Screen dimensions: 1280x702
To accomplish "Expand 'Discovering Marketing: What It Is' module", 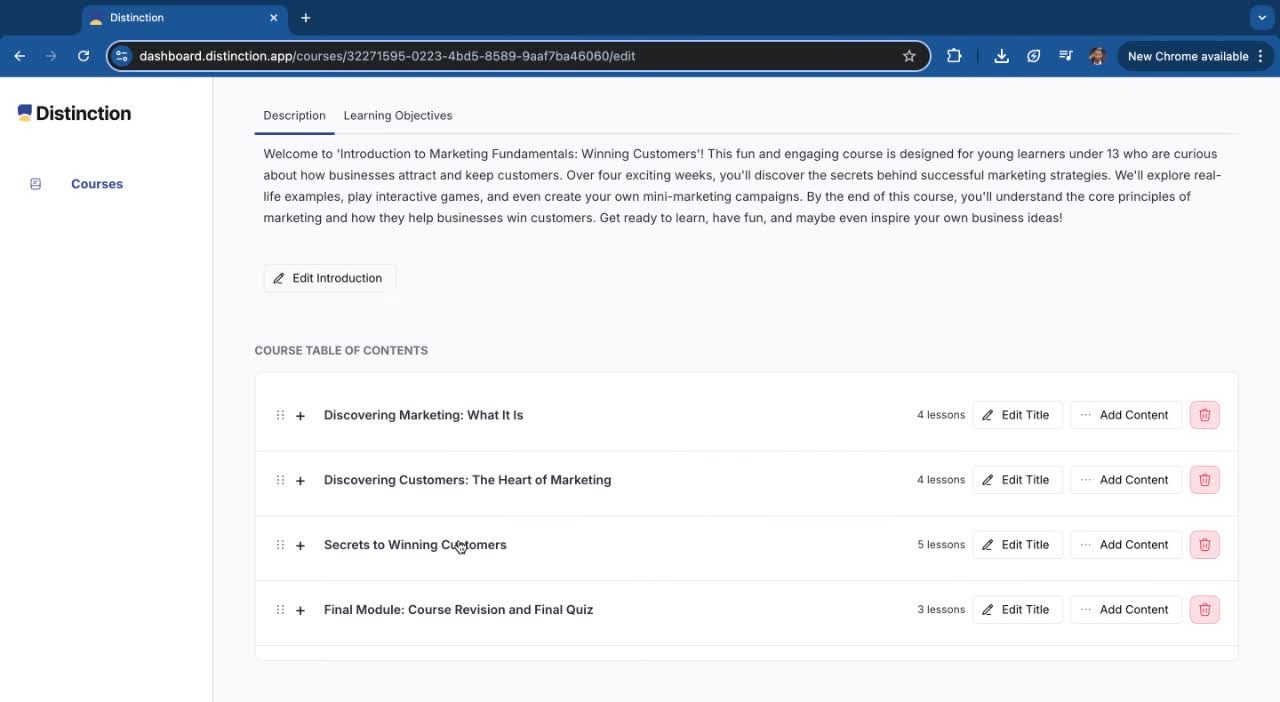I will (300, 416).
